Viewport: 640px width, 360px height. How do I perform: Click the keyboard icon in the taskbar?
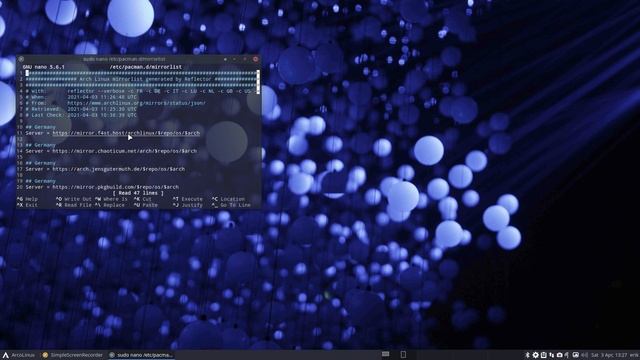[x=385, y=354]
